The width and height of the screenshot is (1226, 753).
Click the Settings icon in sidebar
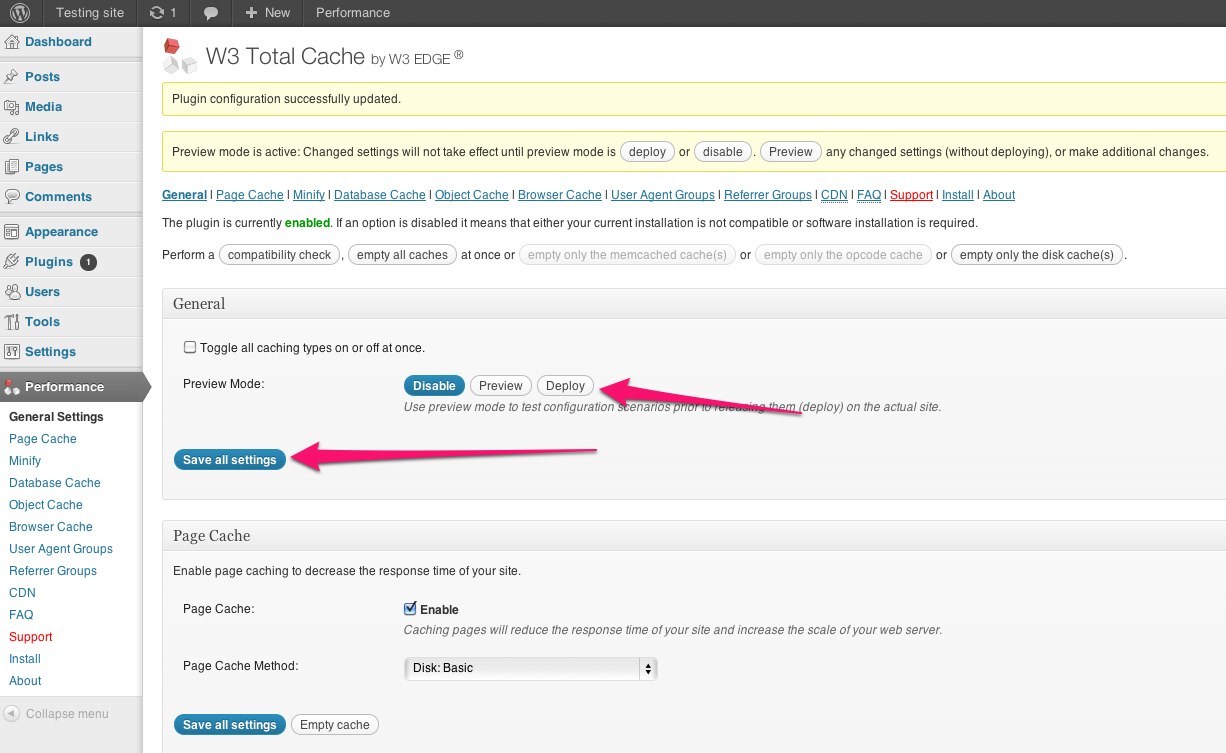[12, 352]
